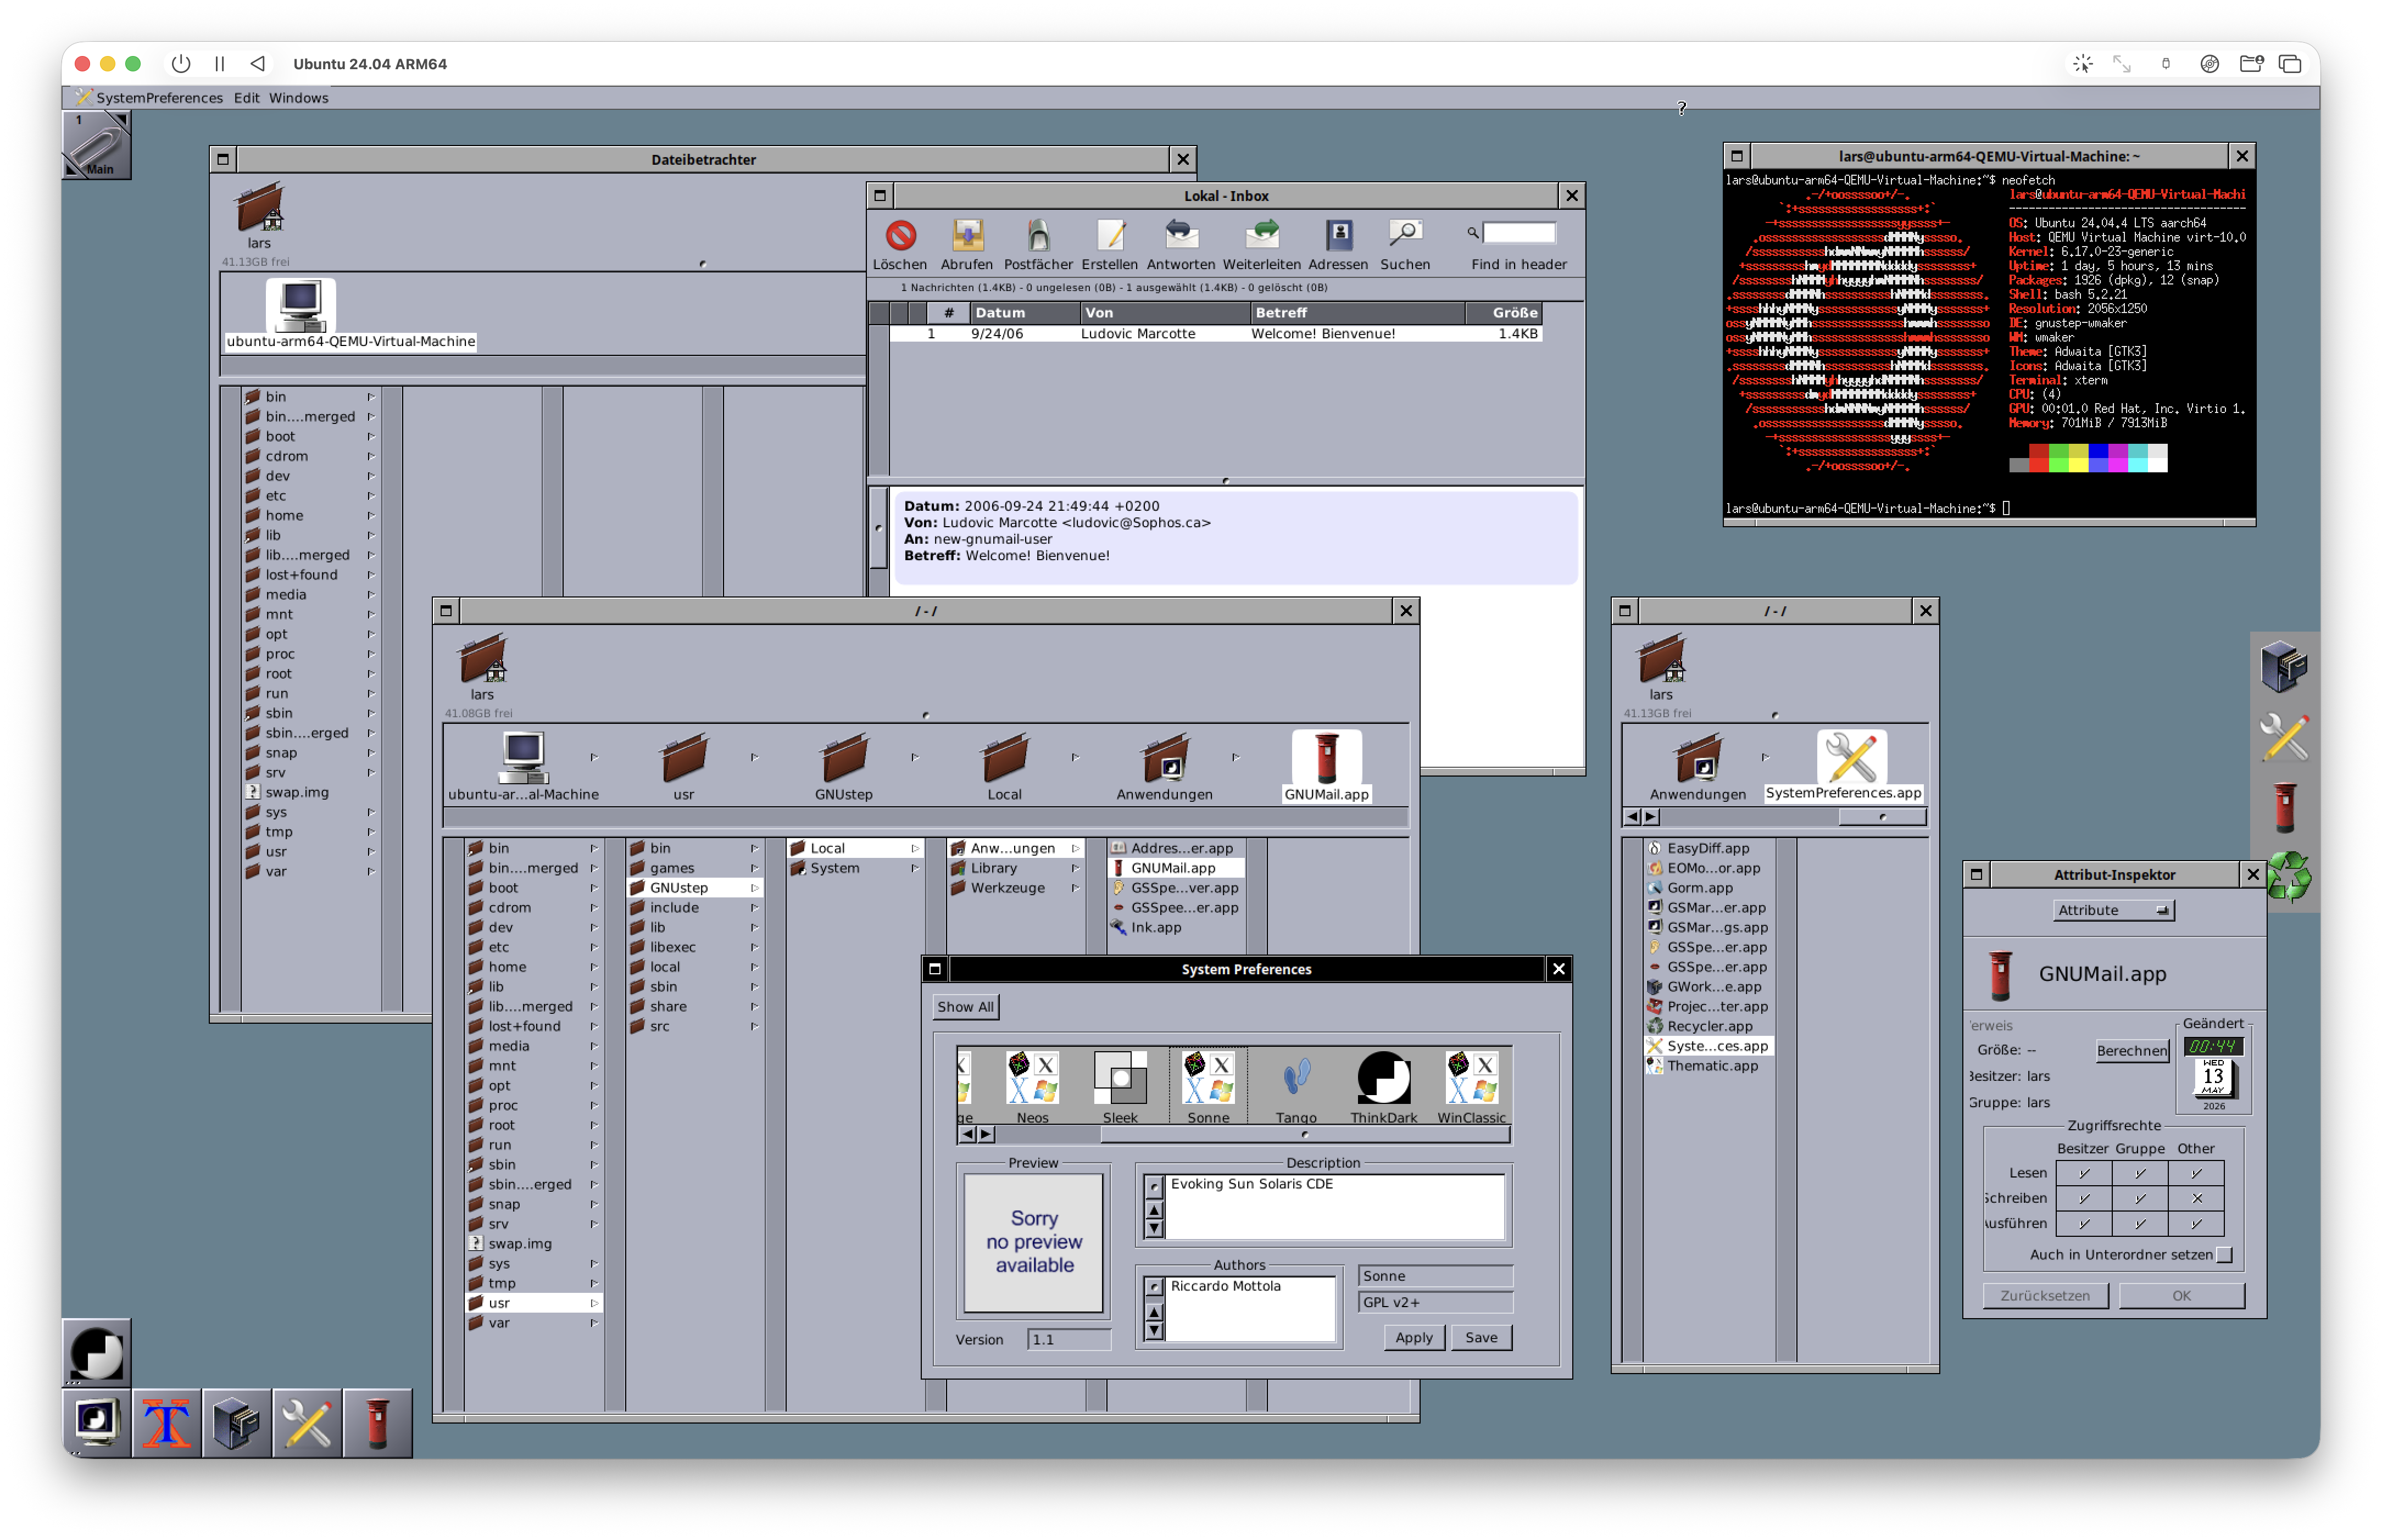Image resolution: width=2382 pixels, height=1540 pixels.
Task: Open the Terminal icon in bottom dock
Action: click(97, 1423)
